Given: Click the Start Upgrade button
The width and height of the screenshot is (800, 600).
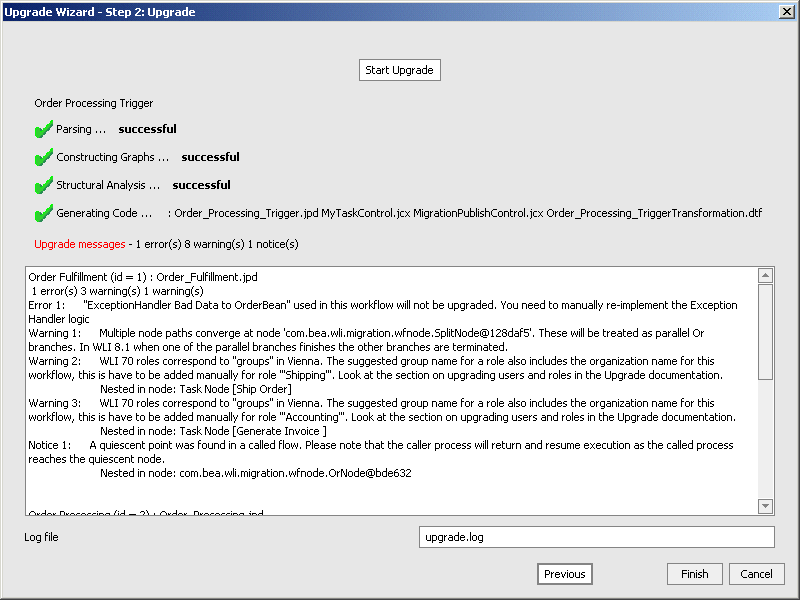Looking at the screenshot, I should [x=399, y=70].
